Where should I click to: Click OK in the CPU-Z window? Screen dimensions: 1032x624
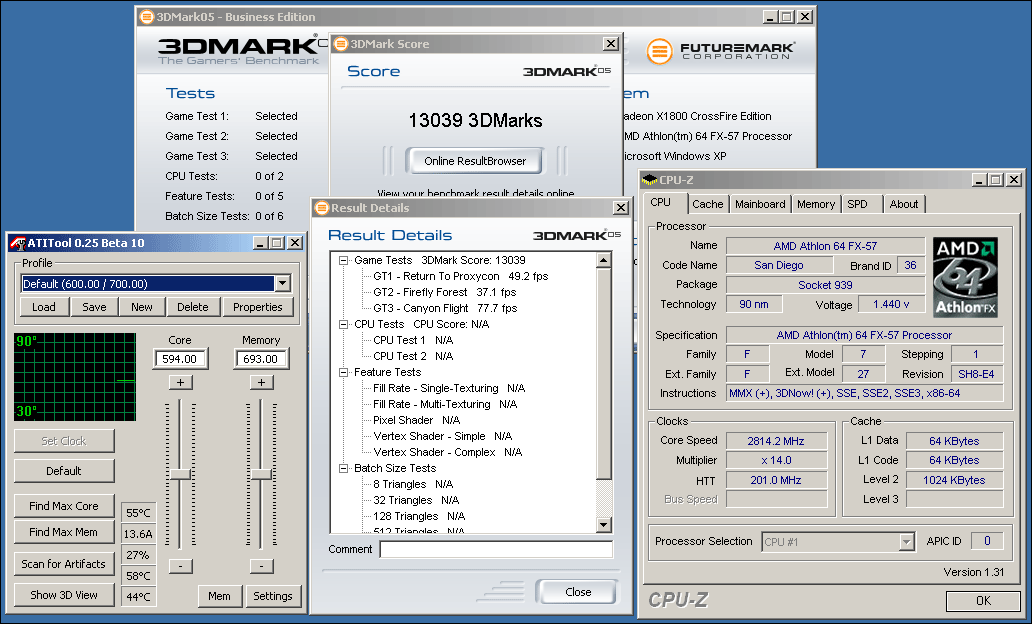point(983,600)
